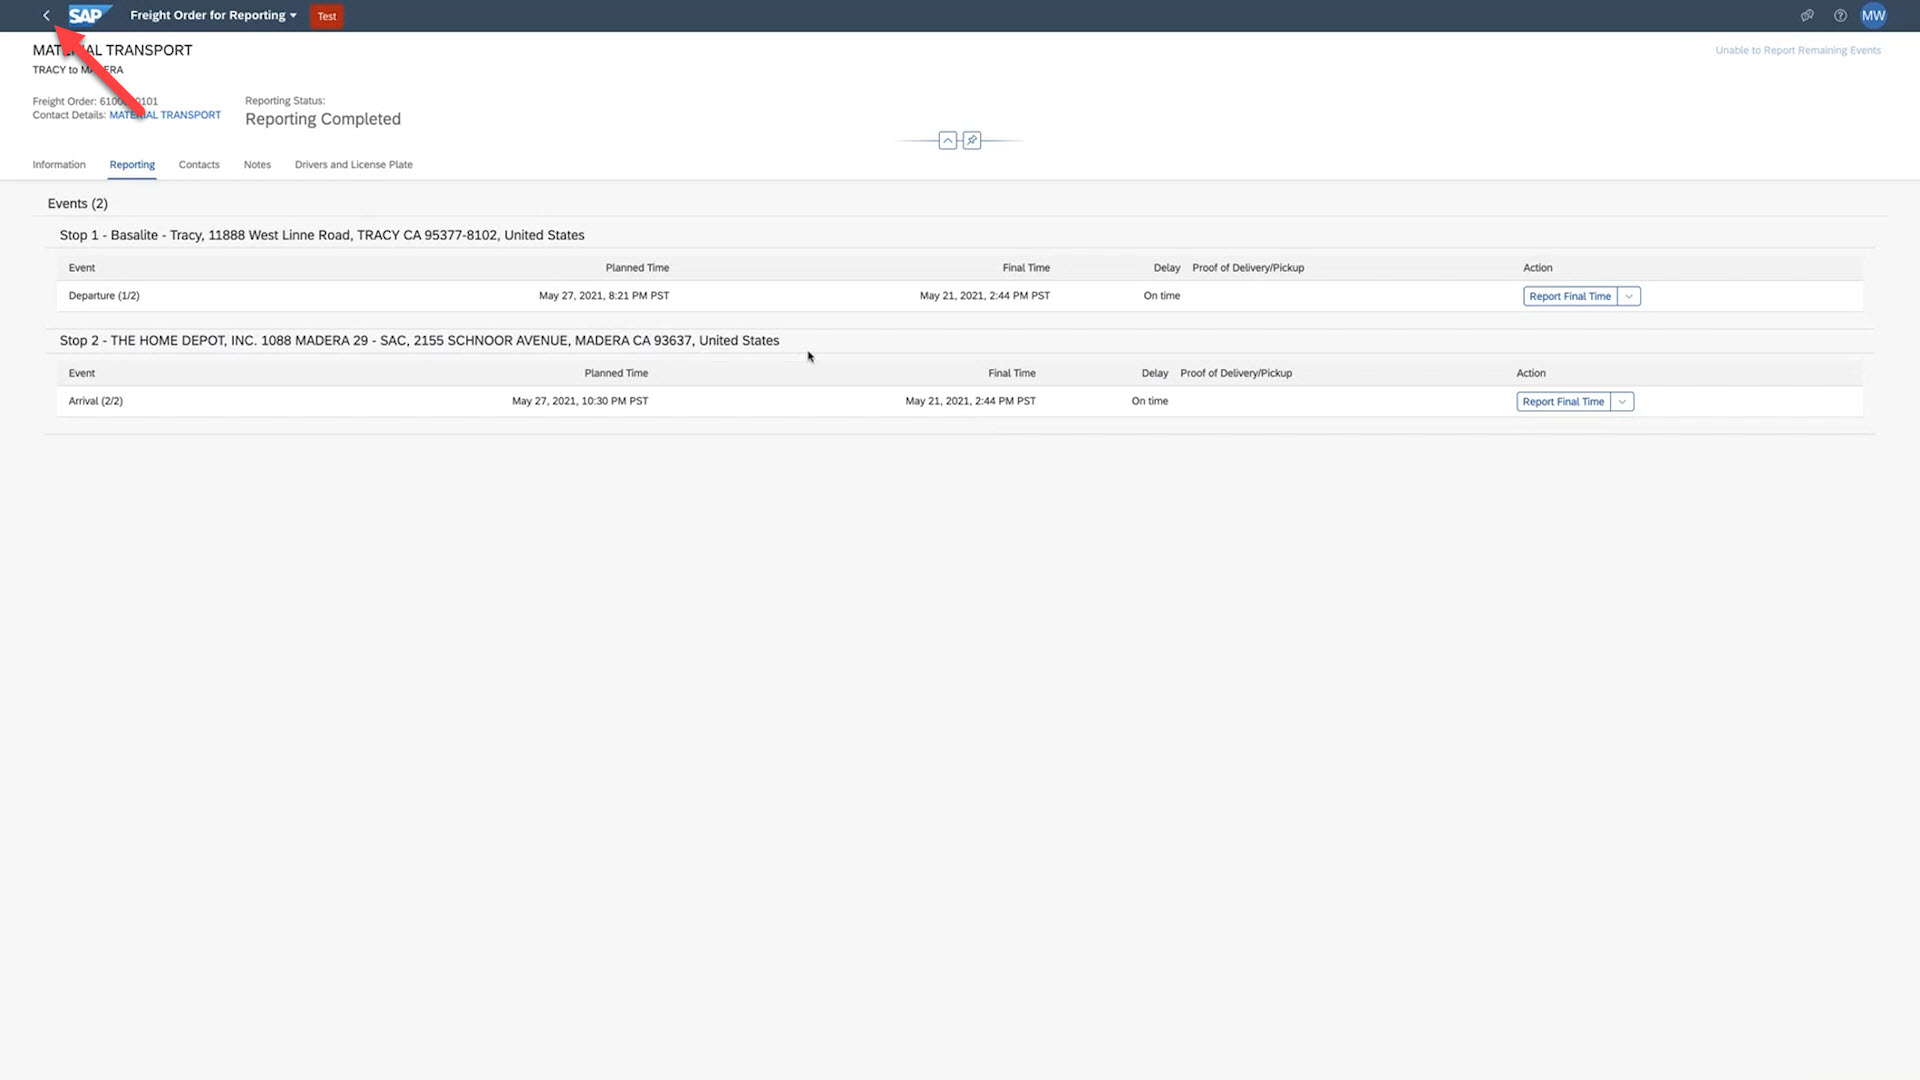
Task: Click the Departure row's On time delay value
Action: coord(1162,296)
